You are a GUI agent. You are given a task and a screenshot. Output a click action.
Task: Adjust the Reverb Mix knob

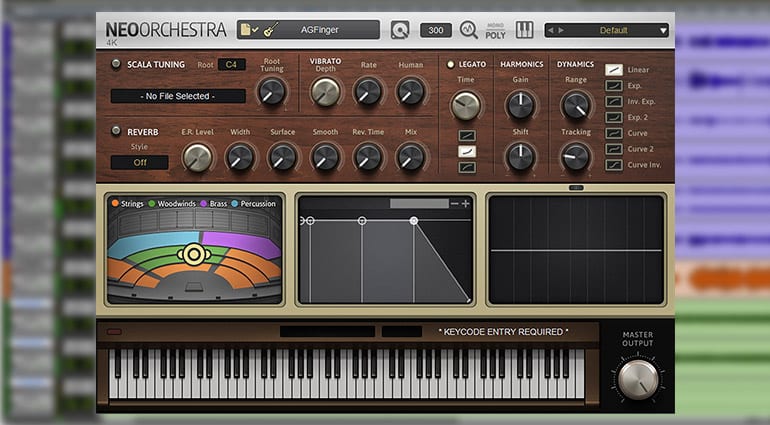(x=411, y=158)
